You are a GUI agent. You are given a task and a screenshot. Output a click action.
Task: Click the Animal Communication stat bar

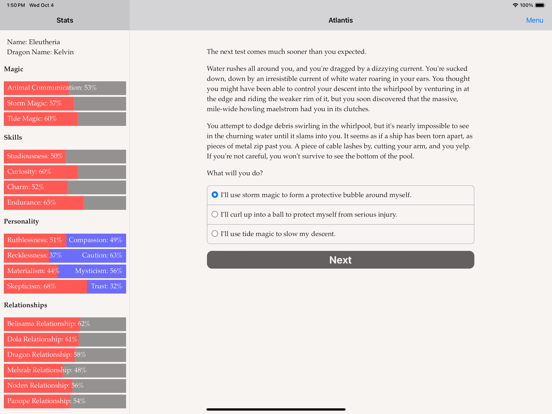[x=65, y=88]
